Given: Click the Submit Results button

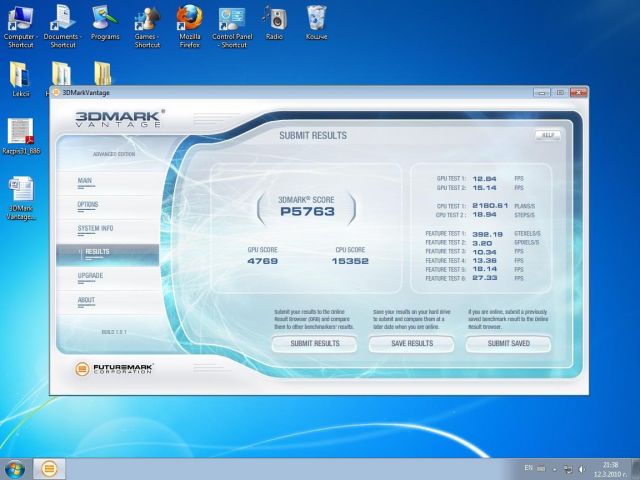Looking at the screenshot, I should [315, 344].
